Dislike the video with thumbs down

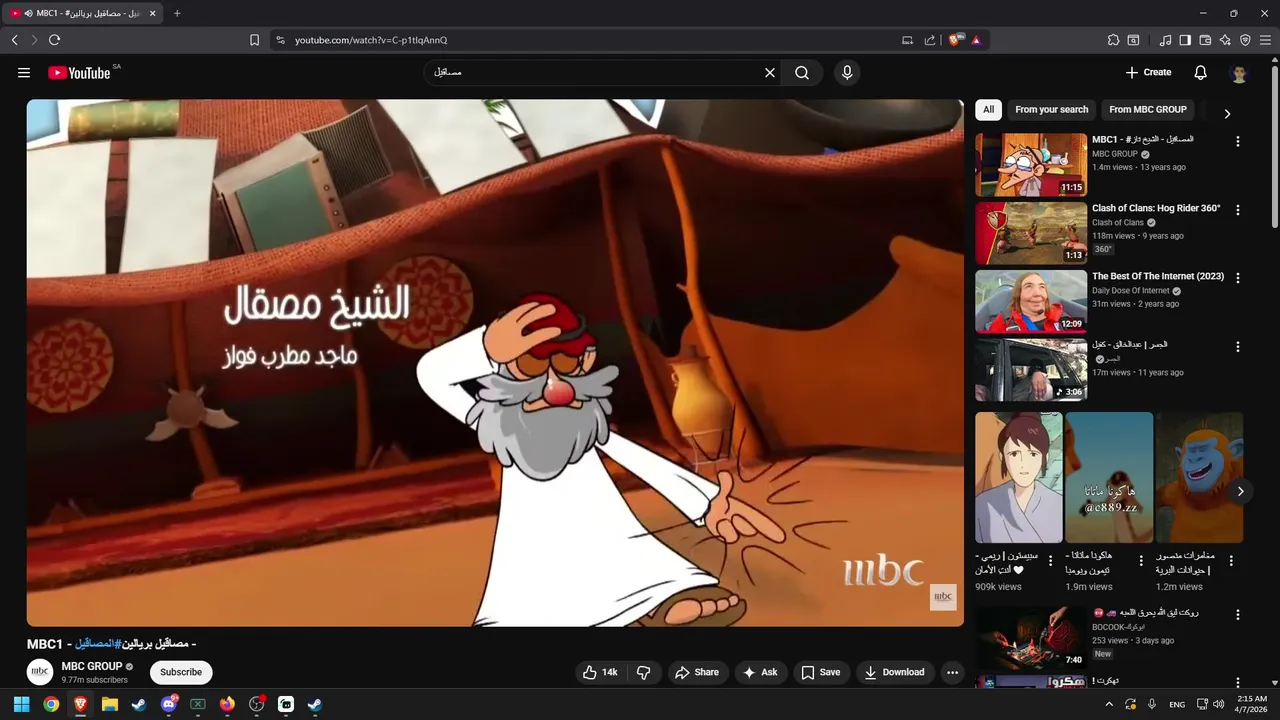coord(644,672)
